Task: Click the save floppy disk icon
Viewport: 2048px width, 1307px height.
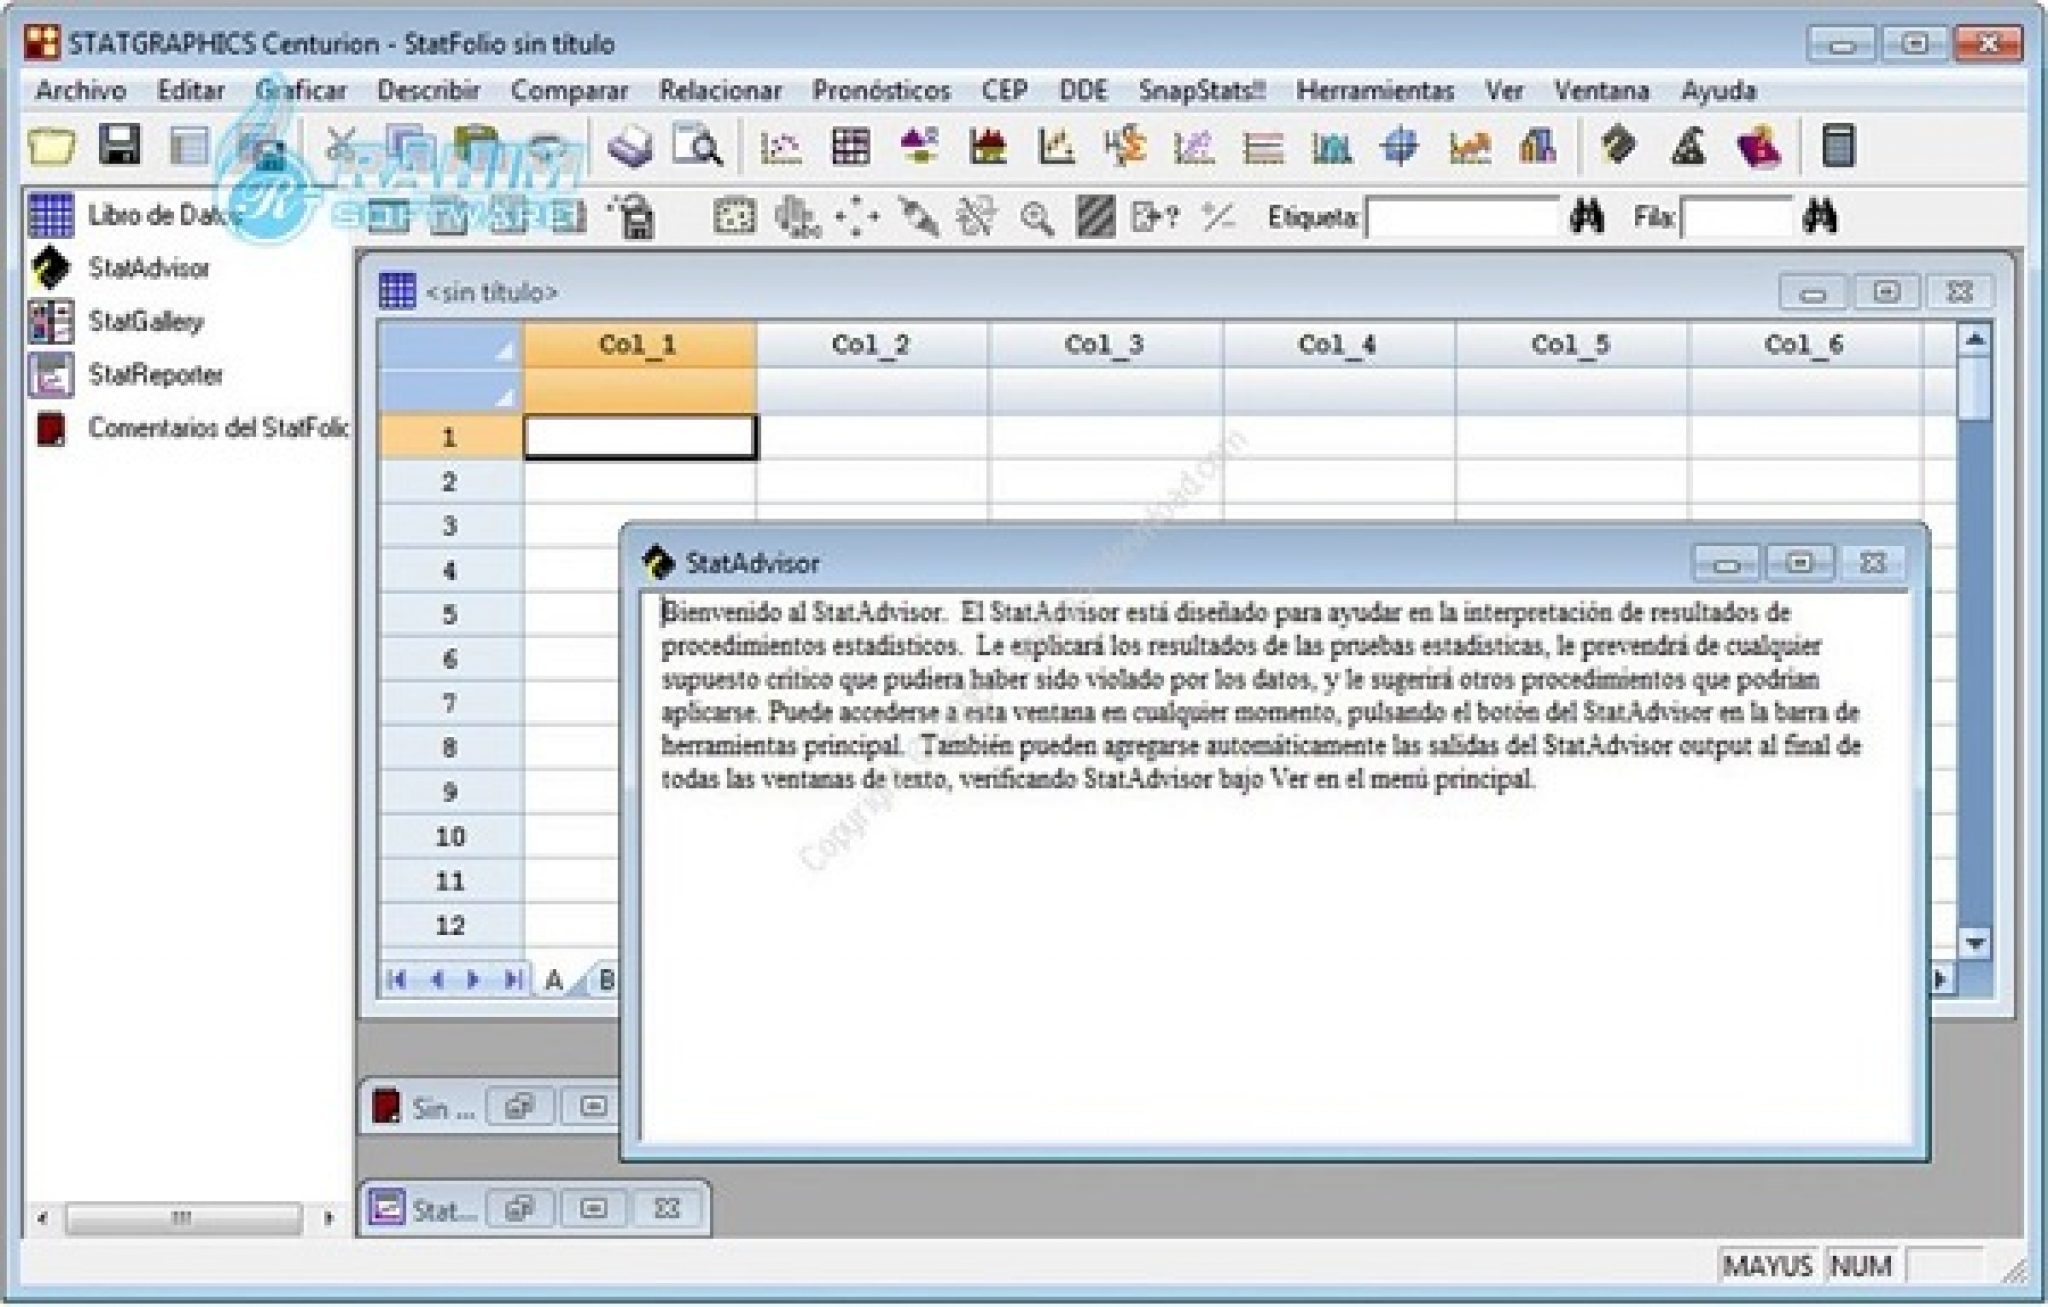Action: point(120,146)
